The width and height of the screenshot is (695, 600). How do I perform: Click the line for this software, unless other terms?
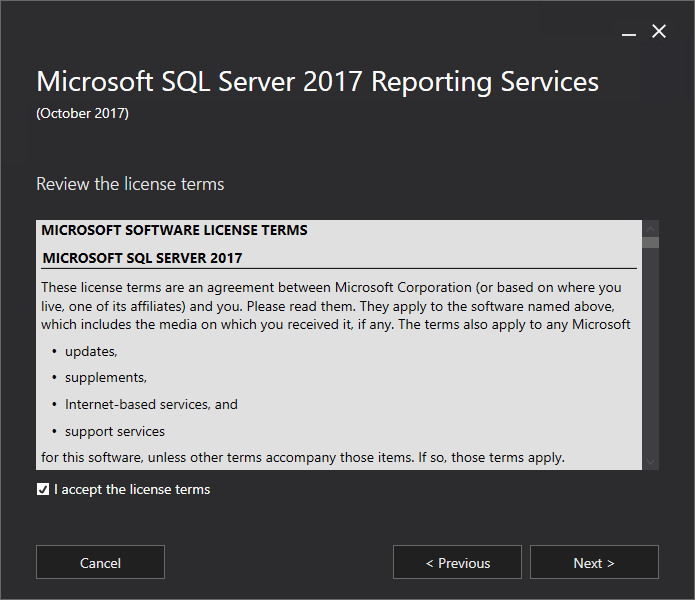tap(303, 457)
